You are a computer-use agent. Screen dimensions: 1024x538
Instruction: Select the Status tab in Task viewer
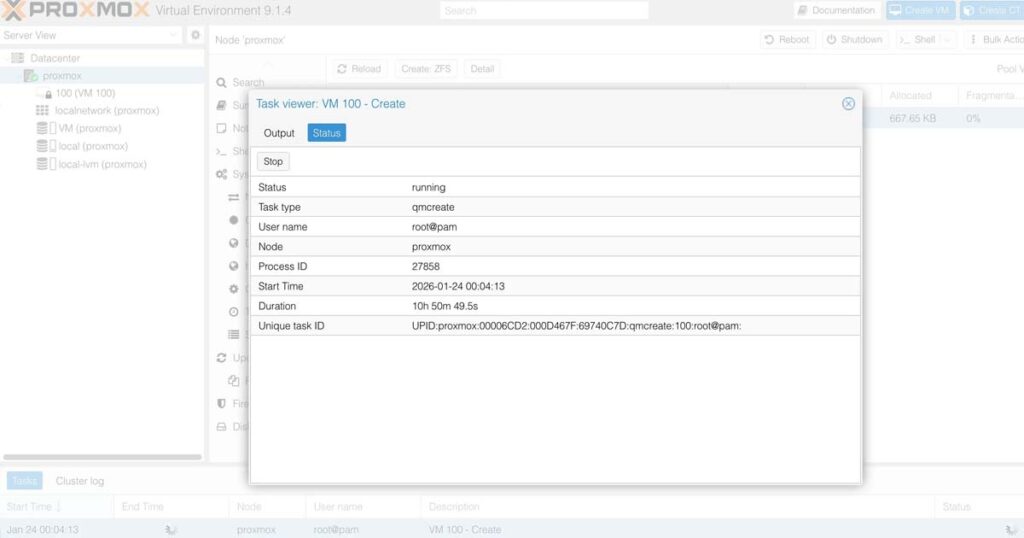point(327,133)
